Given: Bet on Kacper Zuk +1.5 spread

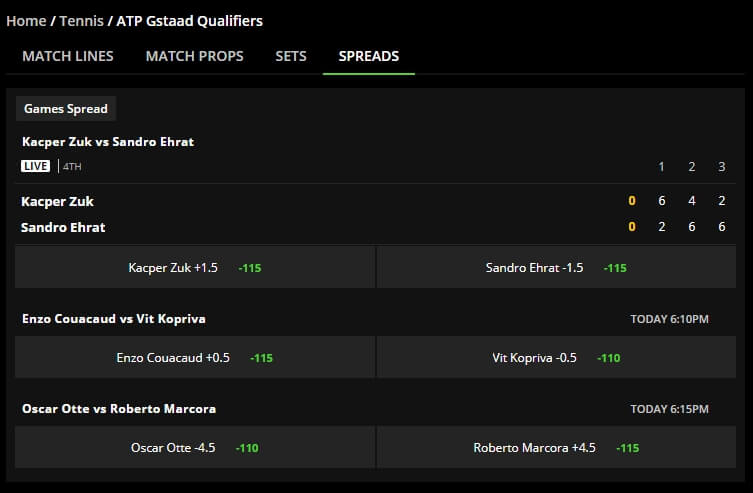Looking at the screenshot, I should 194,267.
